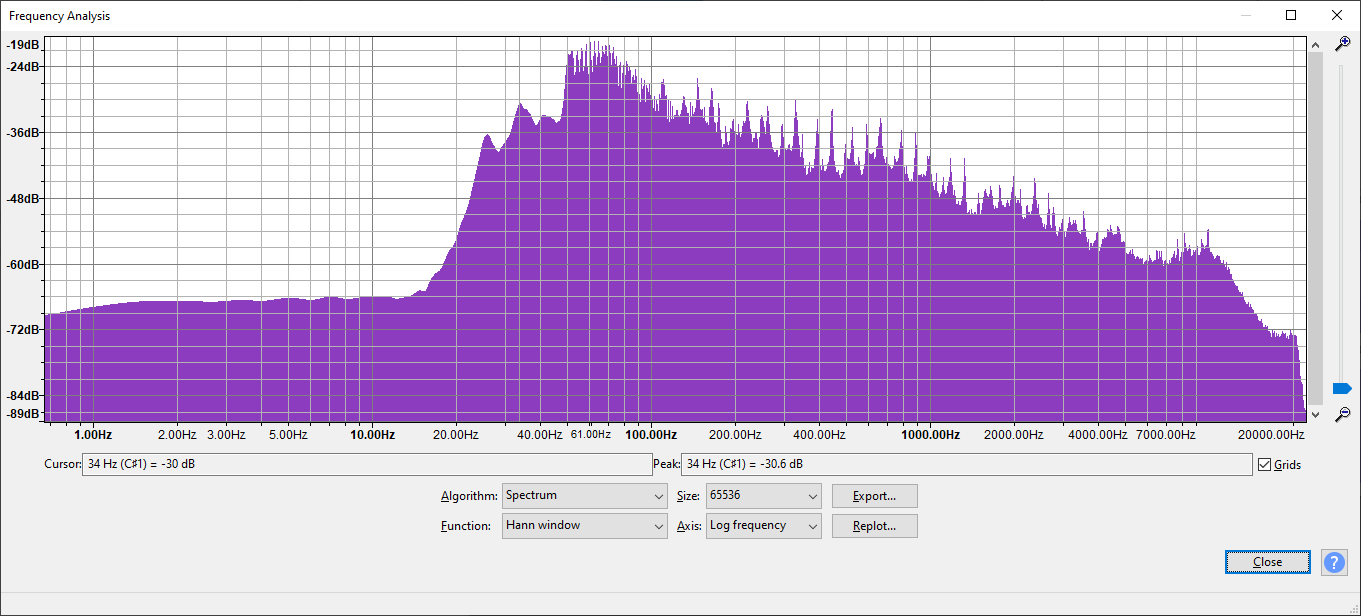Click the Close button at bottom right
Image resolution: width=1361 pixels, height=616 pixels.
click(1267, 562)
